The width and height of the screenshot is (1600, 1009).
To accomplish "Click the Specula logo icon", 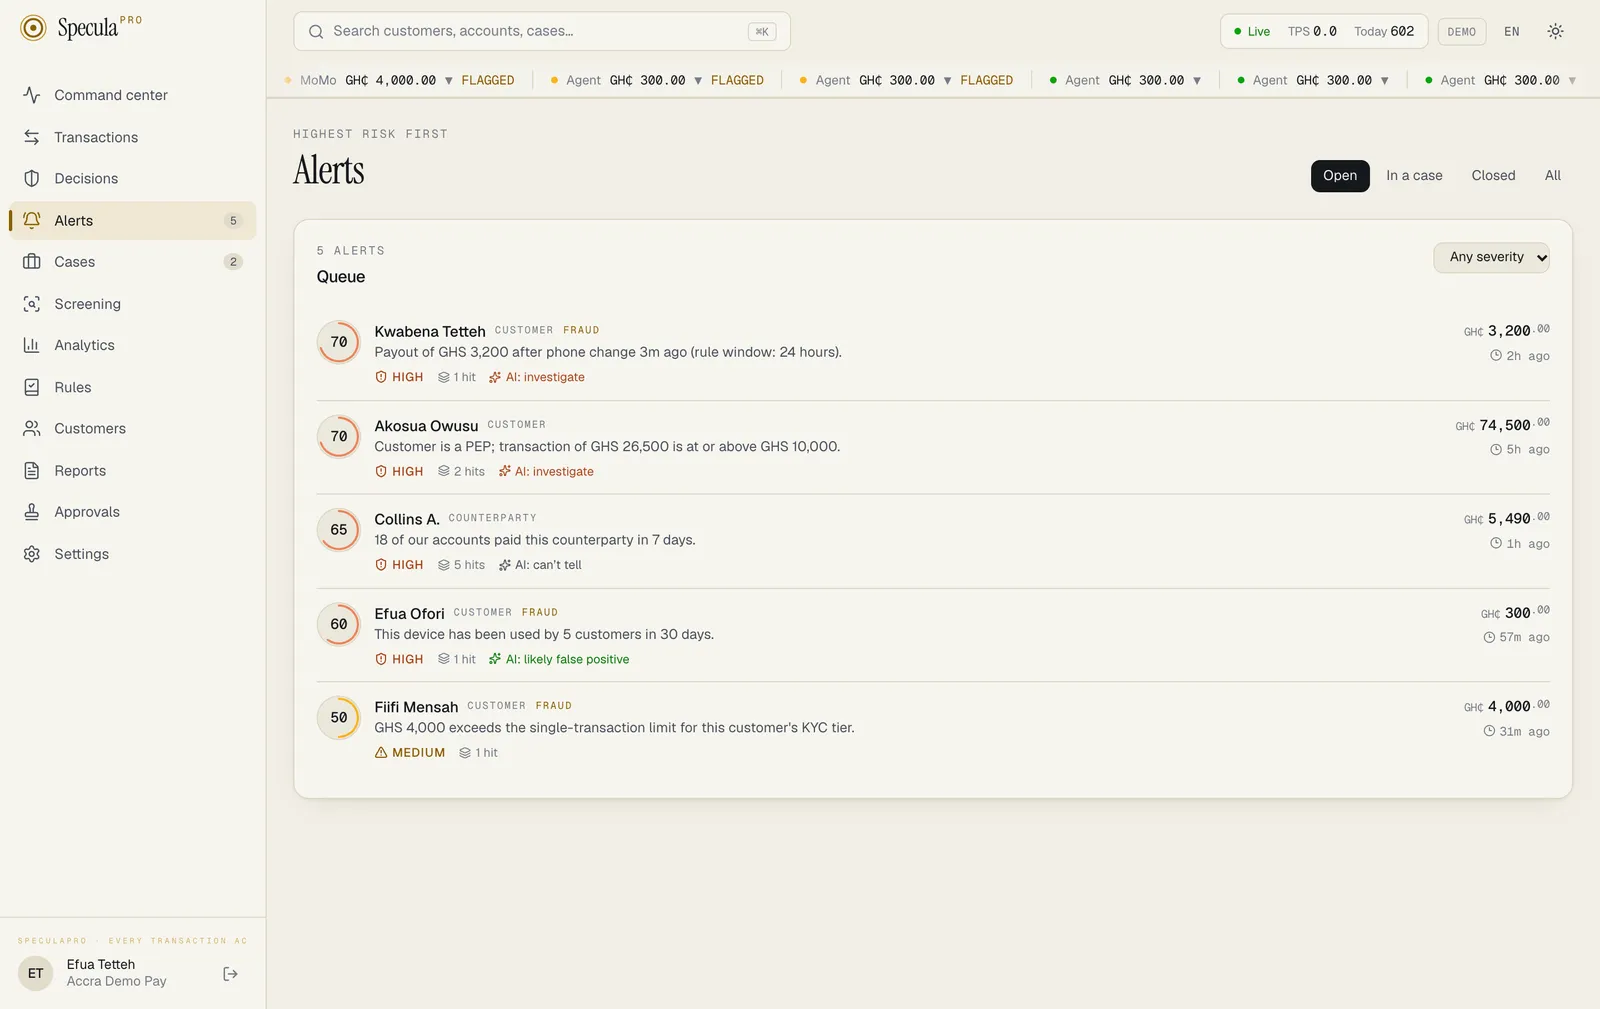I will point(33,28).
